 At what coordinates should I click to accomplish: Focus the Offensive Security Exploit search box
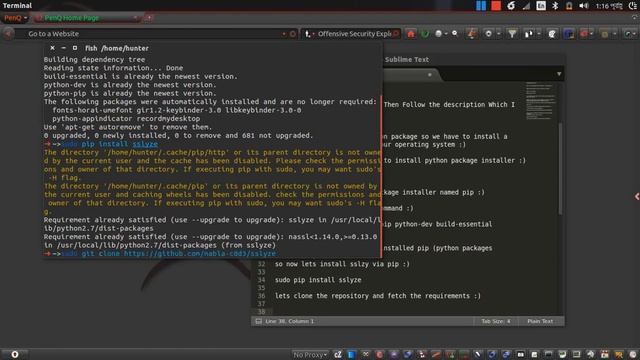click(x=354, y=34)
